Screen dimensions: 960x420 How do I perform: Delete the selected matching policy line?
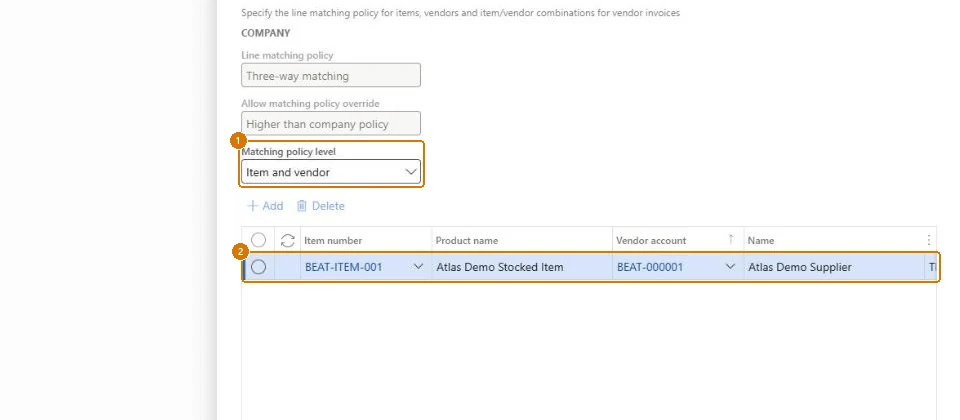tap(320, 206)
